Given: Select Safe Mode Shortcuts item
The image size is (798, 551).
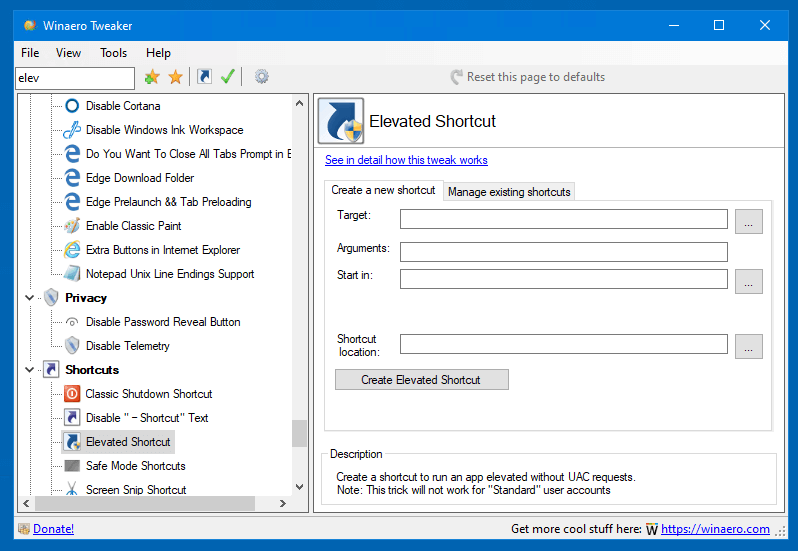Looking at the screenshot, I should [135, 466].
